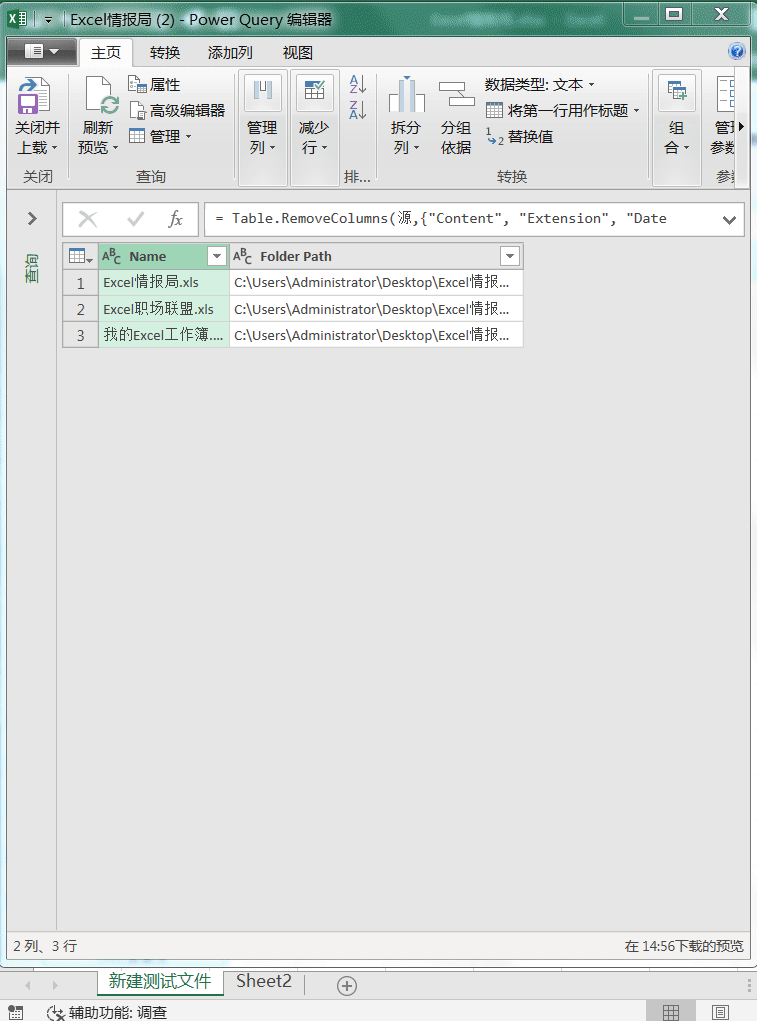Switch to the Transform (转换) tab
The height and width of the screenshot is (1021, 757).
[165, 53]
